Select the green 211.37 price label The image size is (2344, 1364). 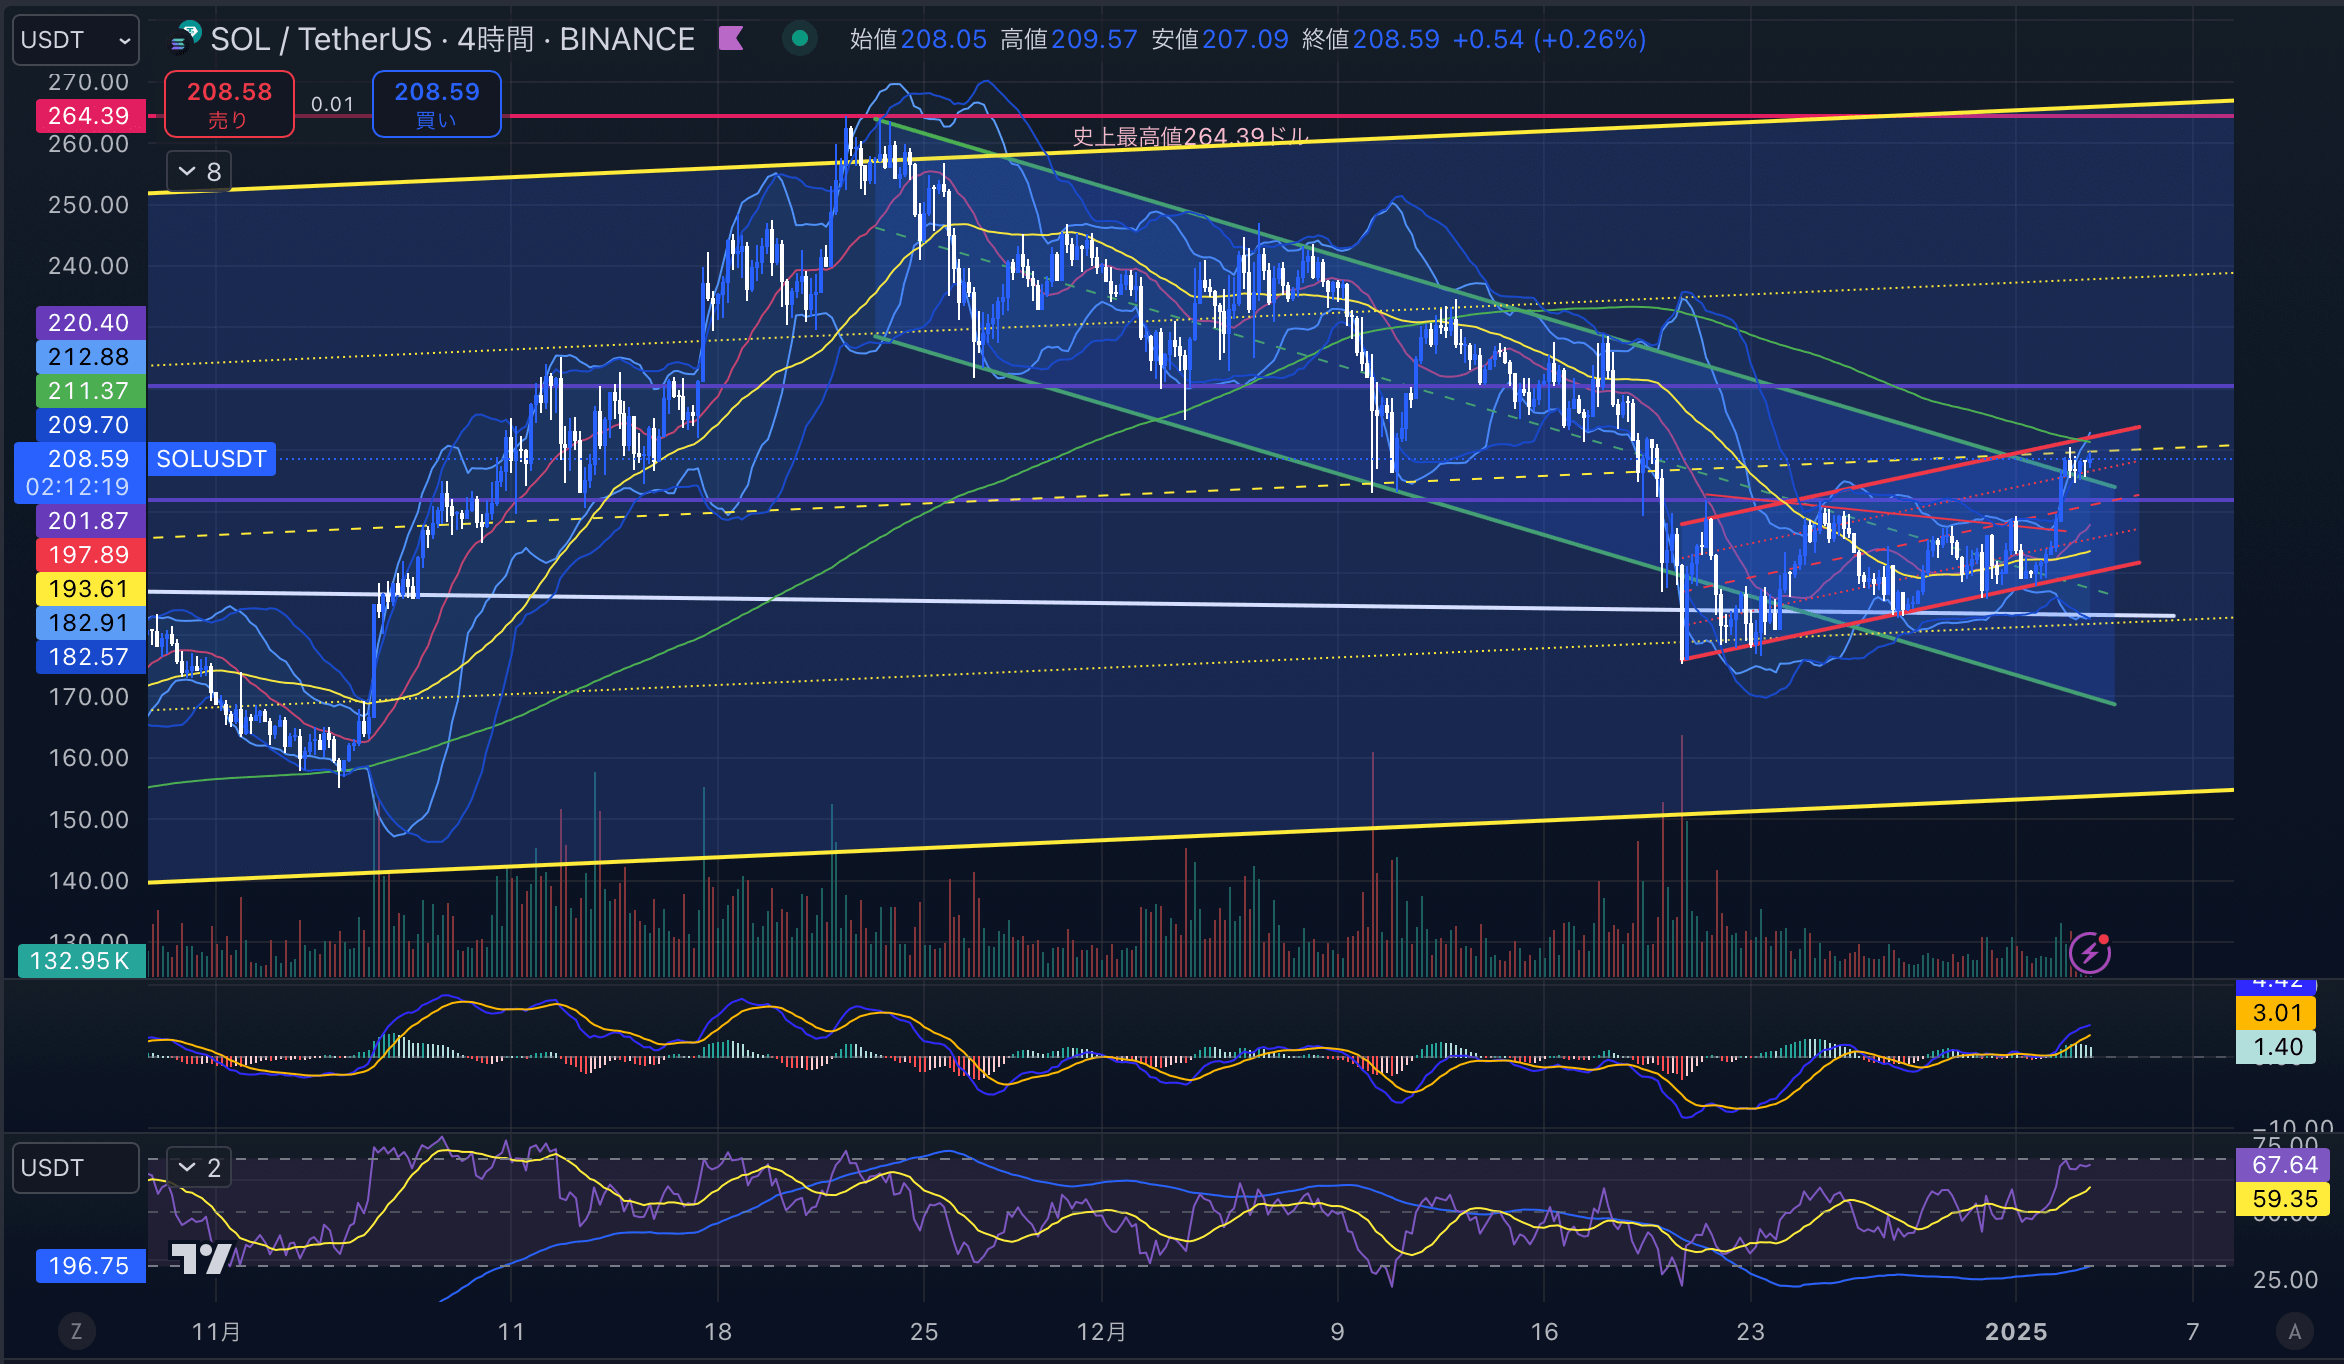point(90,391)
